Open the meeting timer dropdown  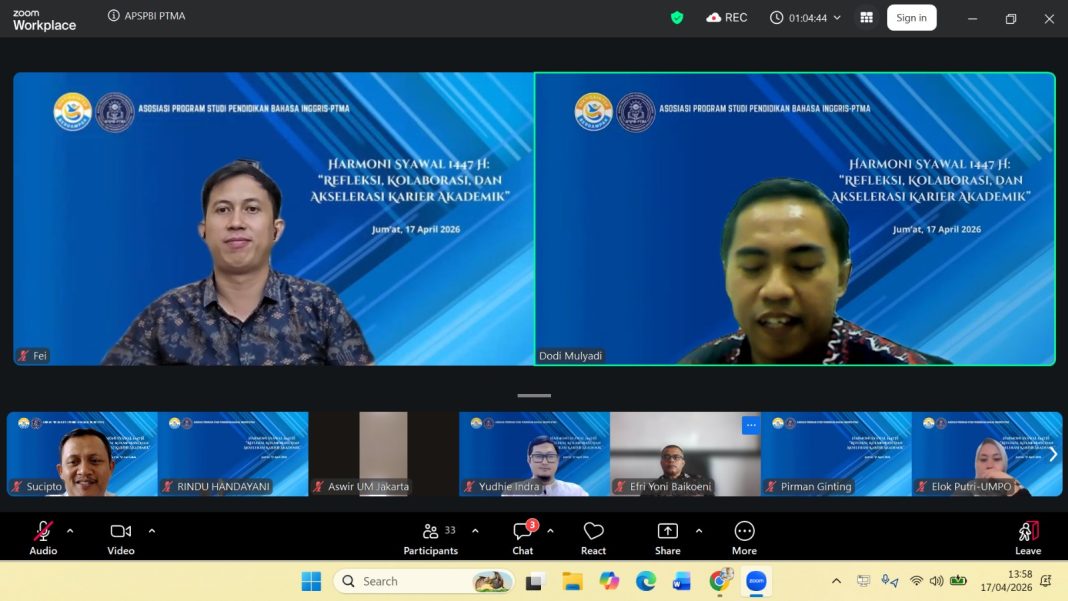[x=806, y=18]
